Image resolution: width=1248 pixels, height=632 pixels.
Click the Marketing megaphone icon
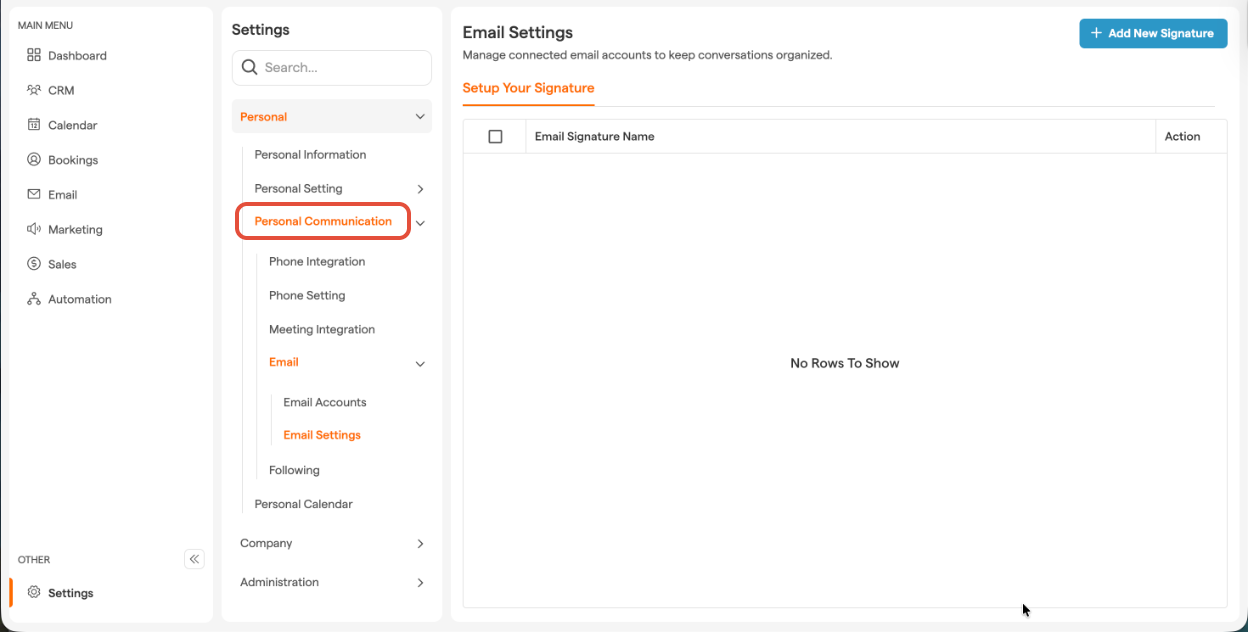34,229
